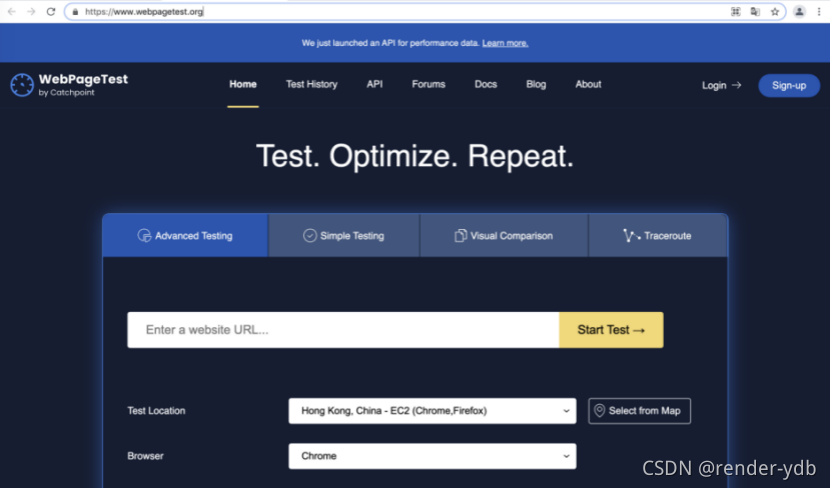The width and height of the screenshot is (832, 490).
Task: Click the Test. Optimize. Repeat. heading
Action: coord(415,157)
